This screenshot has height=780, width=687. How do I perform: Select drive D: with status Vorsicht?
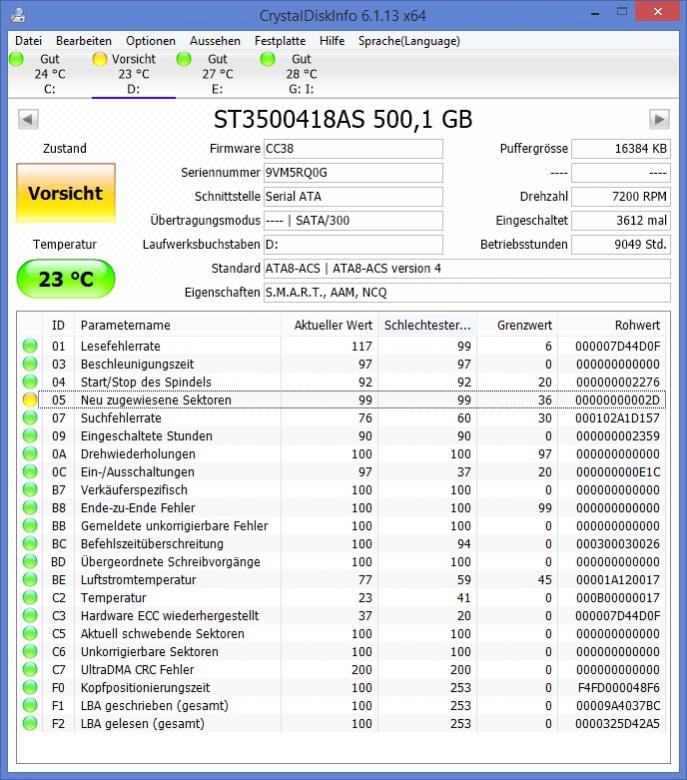pyautogui.click(x=133, y=74)
